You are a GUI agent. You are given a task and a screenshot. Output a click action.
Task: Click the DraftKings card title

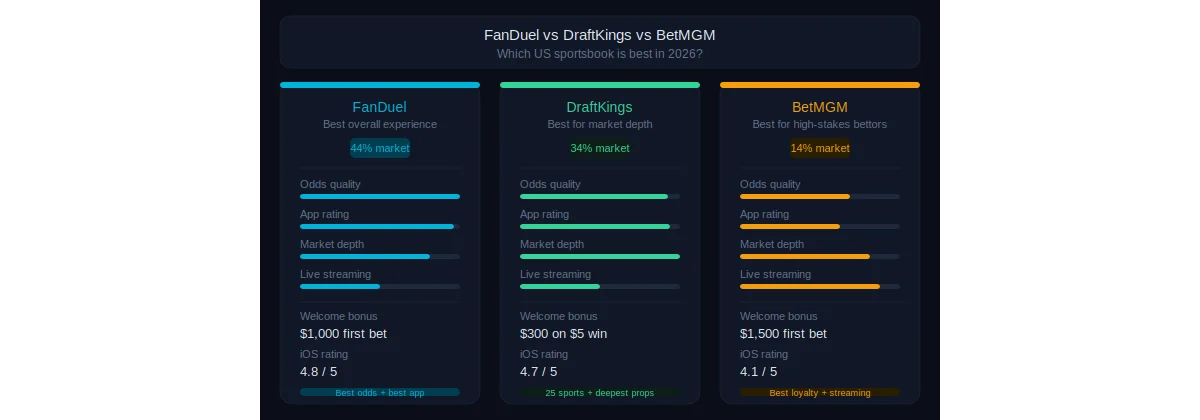[600, 107]
